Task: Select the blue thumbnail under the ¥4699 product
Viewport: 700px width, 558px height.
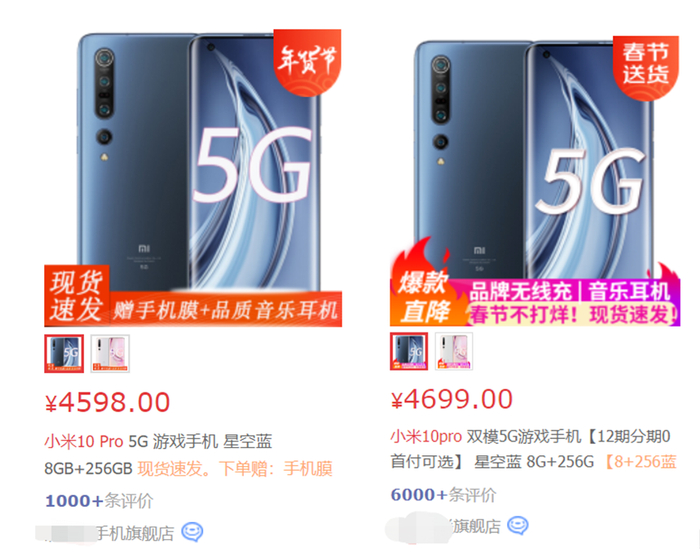Action: point(409,351)
